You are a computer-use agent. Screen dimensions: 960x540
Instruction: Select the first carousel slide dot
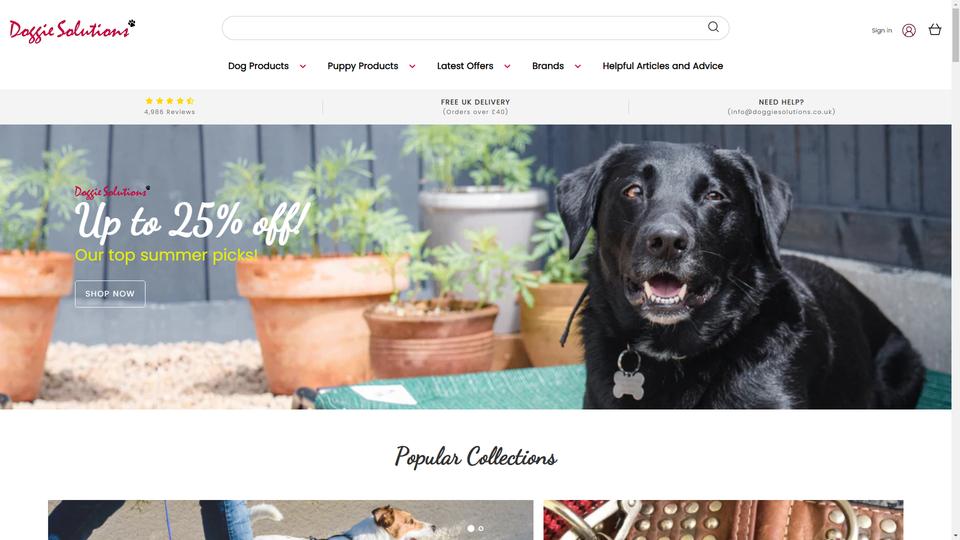tap(471, 528)
